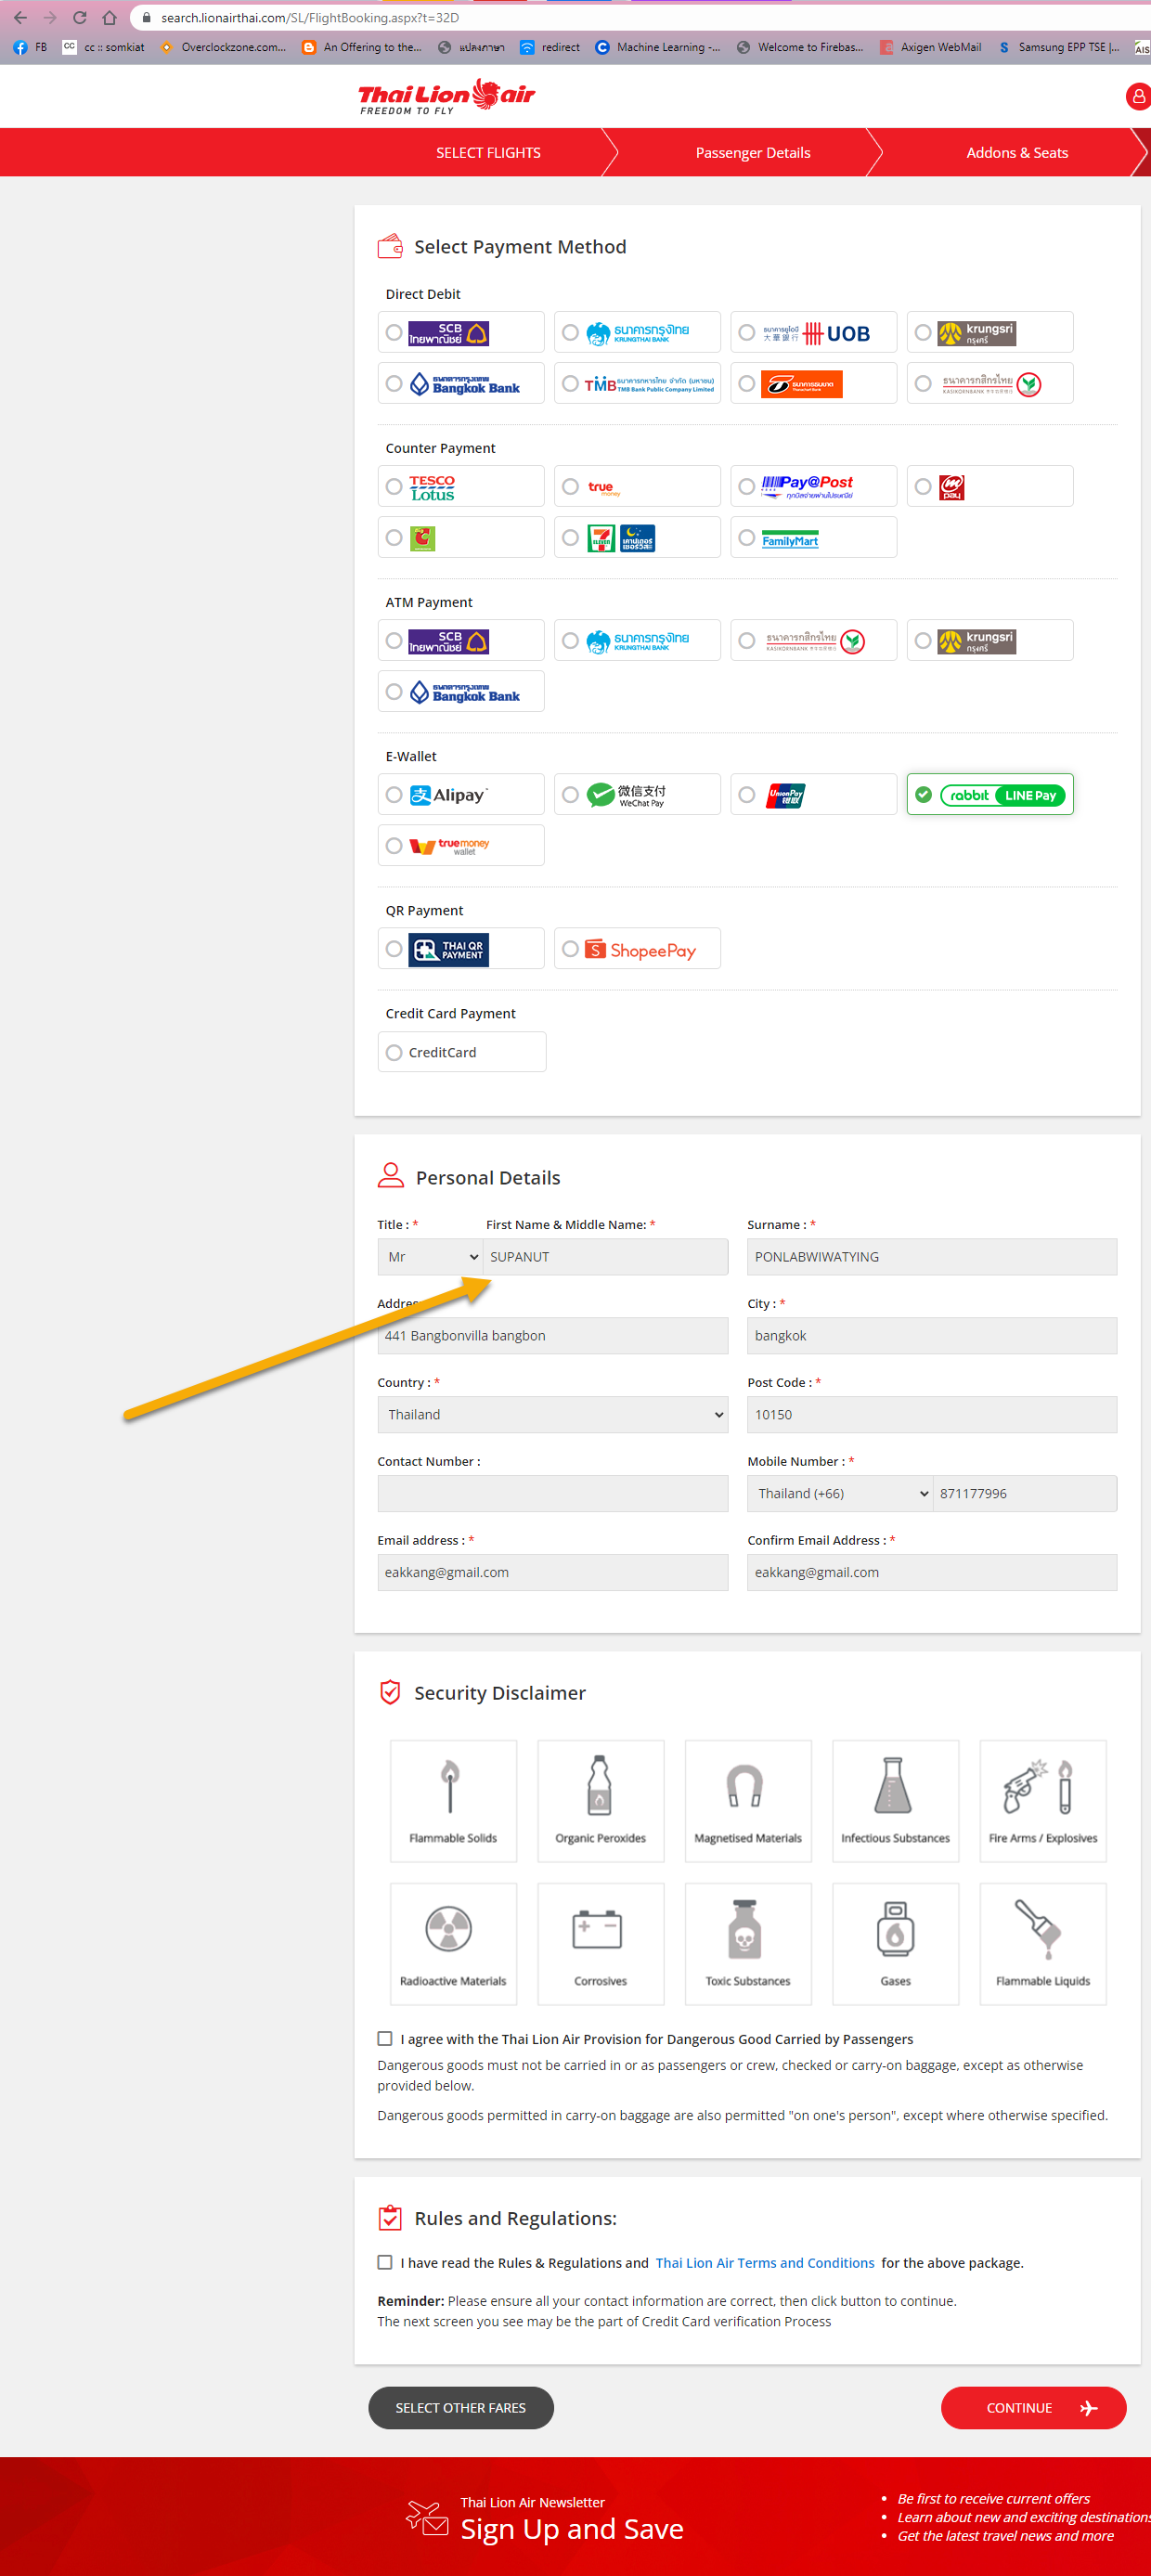Click the Flammable Solids icon tile

453,1800
